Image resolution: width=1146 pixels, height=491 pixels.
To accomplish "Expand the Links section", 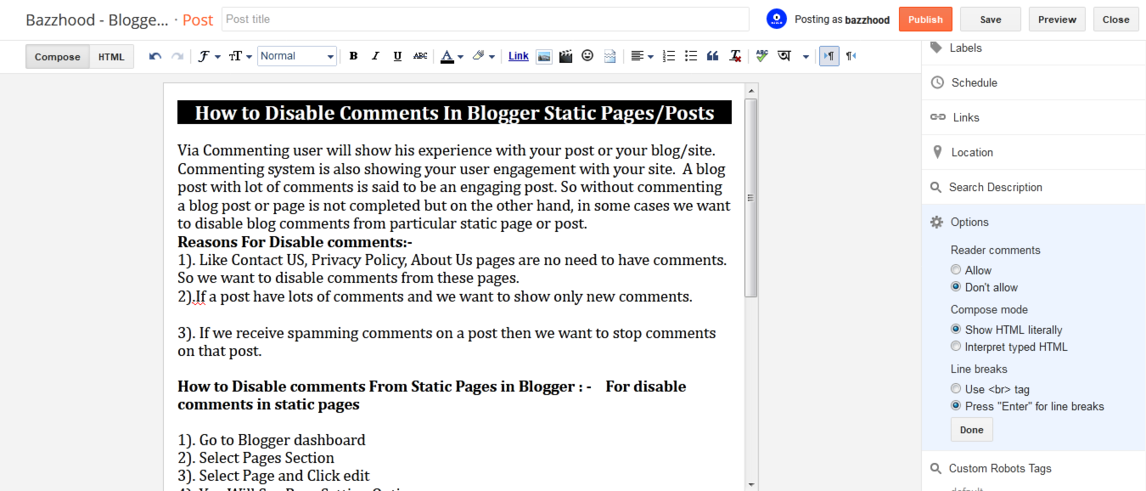I will coord(1033,118).
